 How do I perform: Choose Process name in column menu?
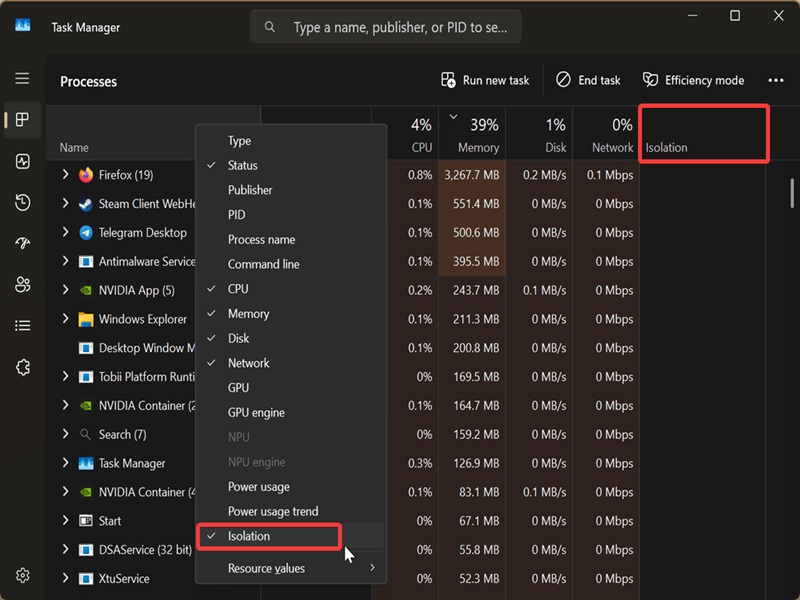tap(291, 240)
